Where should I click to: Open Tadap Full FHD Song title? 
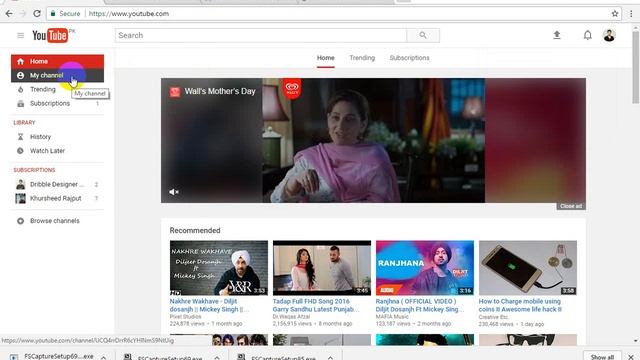[316, 305]
